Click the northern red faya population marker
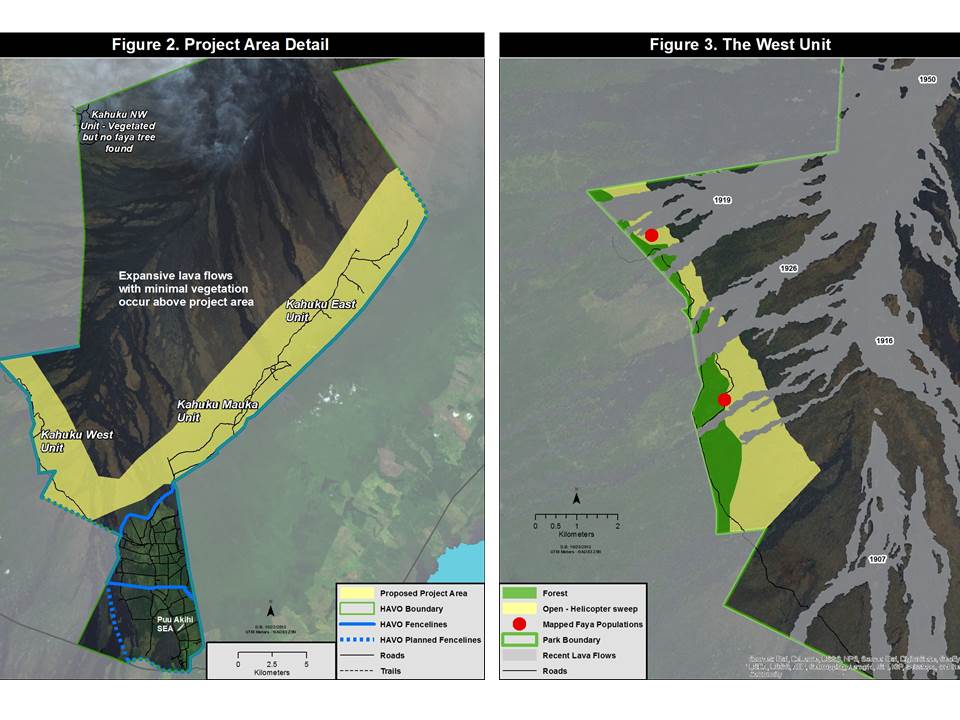The image size is (960, 720). tap(651, 235)
